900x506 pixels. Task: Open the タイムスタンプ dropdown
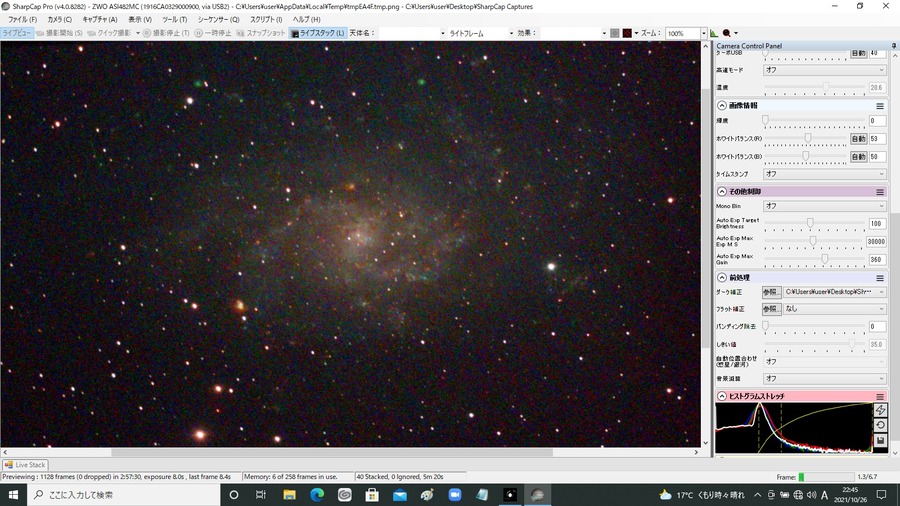click(x=824, y=174)
